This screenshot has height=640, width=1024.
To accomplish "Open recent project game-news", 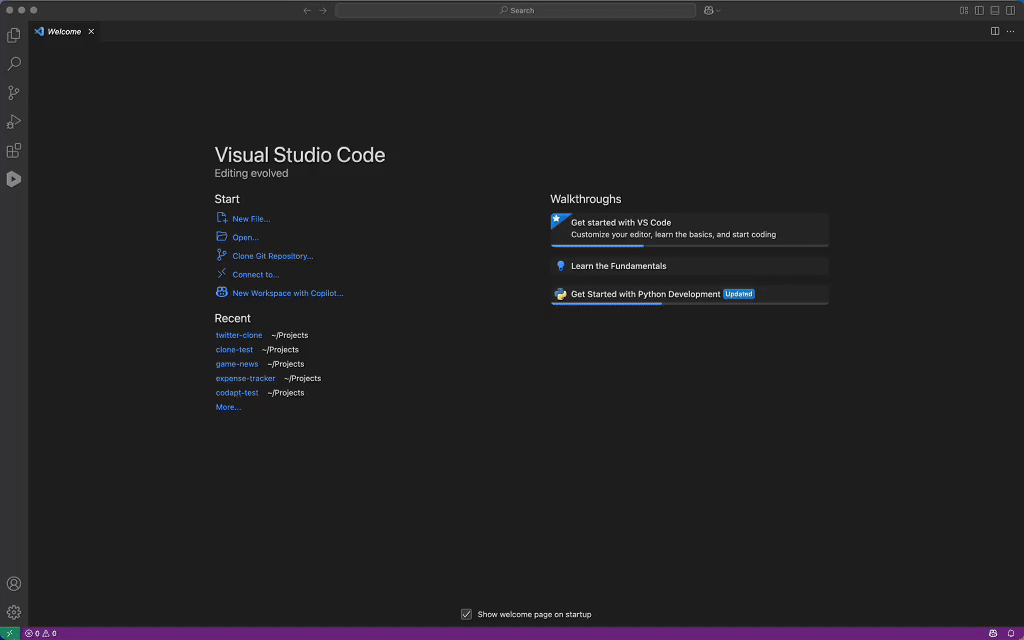I will tap(237, 364).
